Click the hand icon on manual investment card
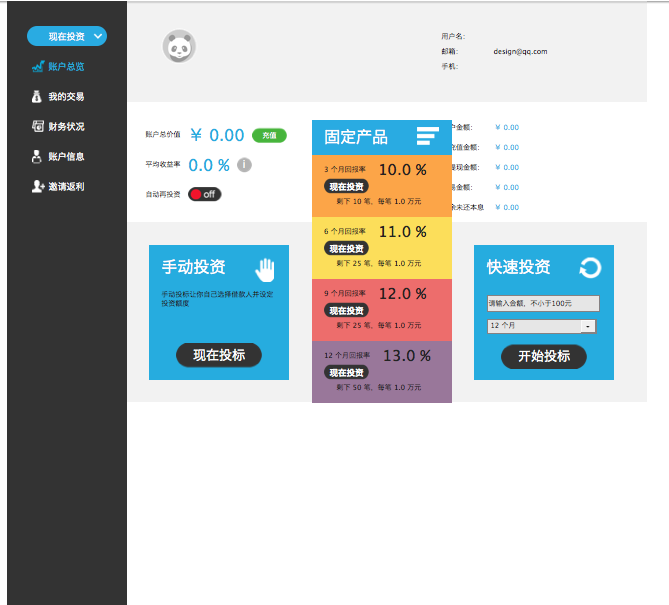 [x=265, y=268]
